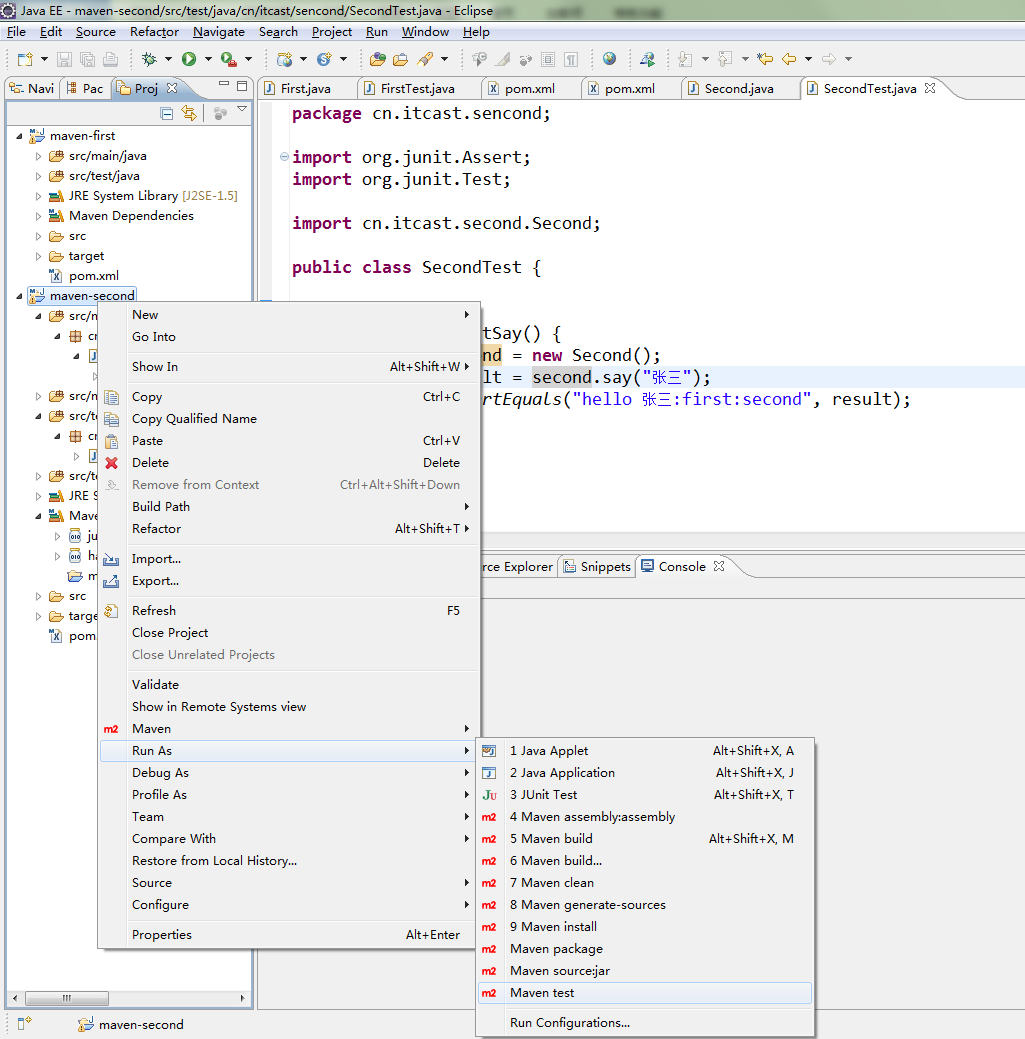Select pom.xml under maven-first project
1025x1039 pixels.
pos(93,276)
